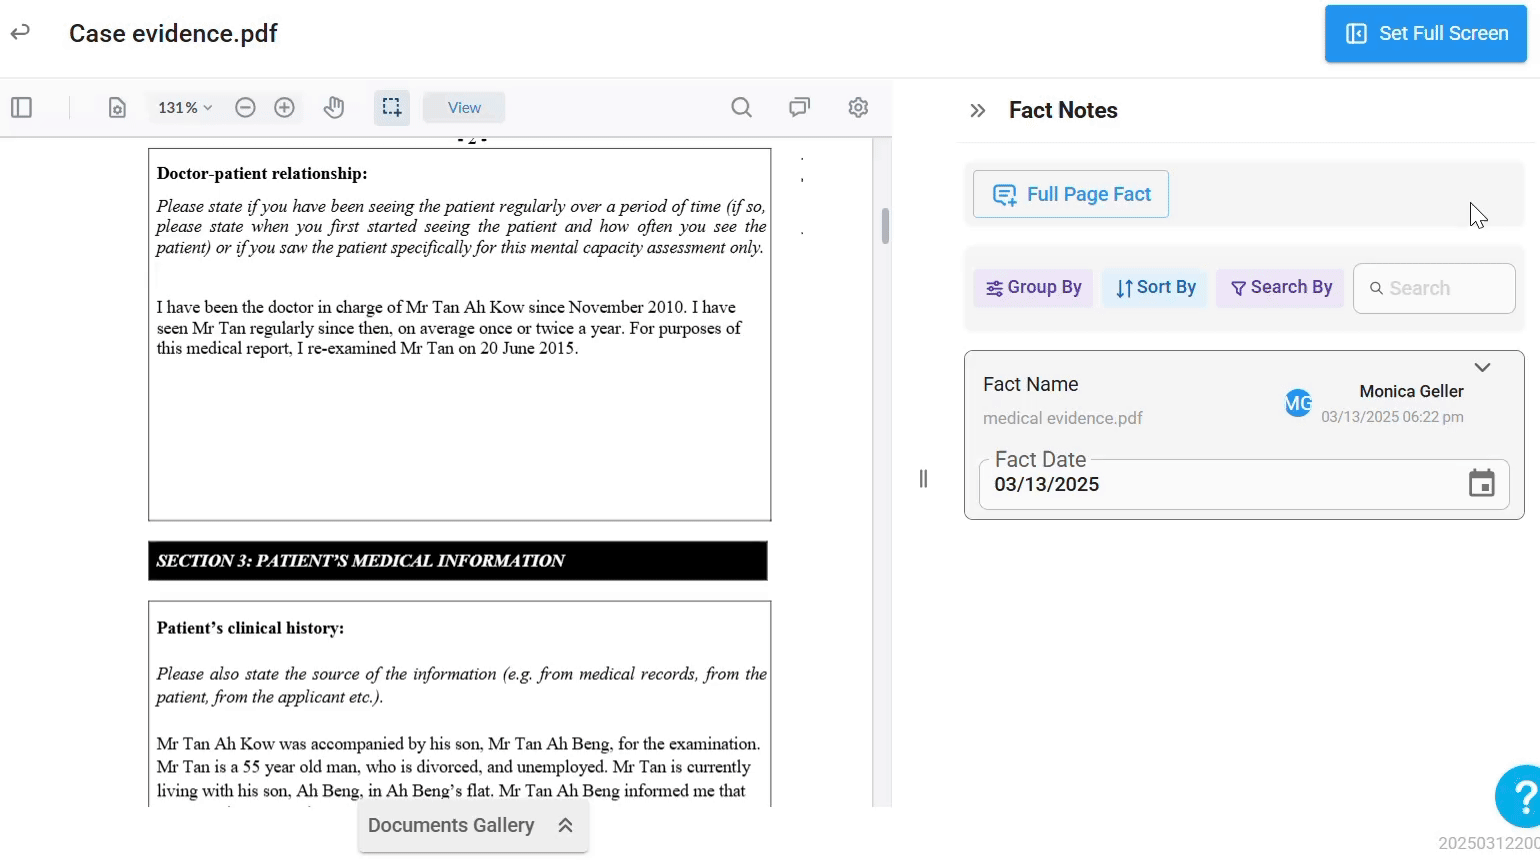The height and width of the screenshot is (864, 1540).
Task: Click the zoom out minus icon
Action: 245,108
